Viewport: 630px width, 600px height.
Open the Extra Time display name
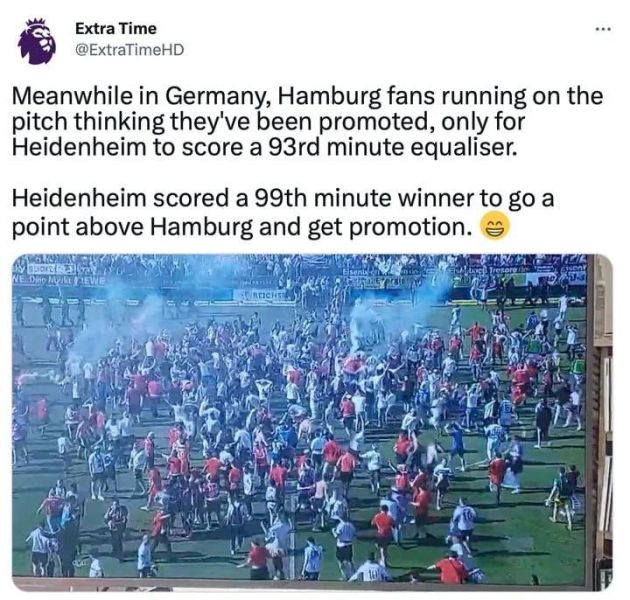coord(116,29)
